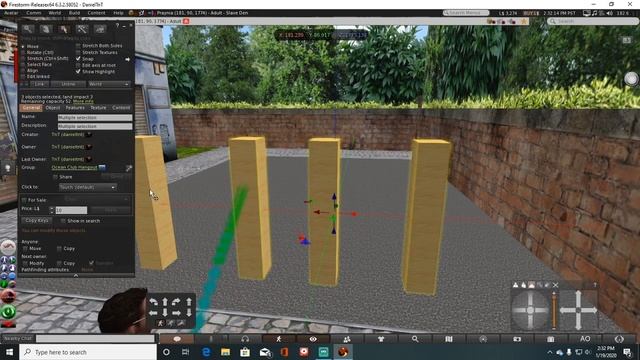Select the Edit tool in build panel

pyautogui.click(x=64, y=29)
